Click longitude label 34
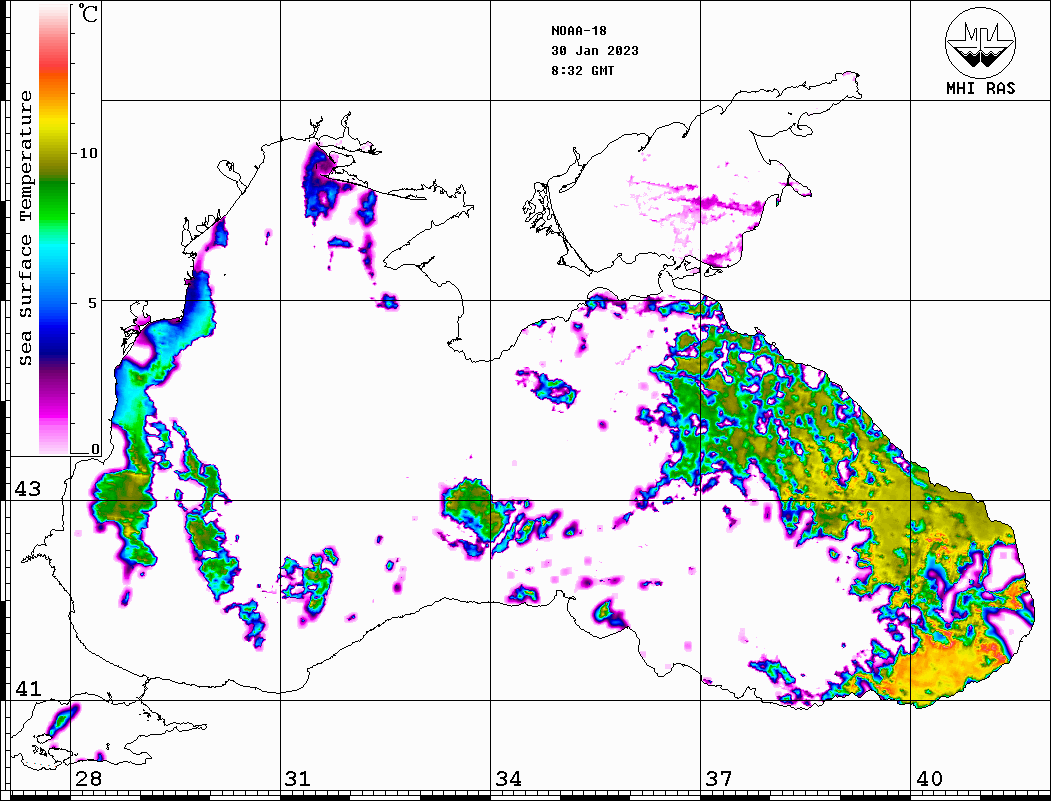The height and width of the screenshot is (801, 1051). click(x=508, y=779)
